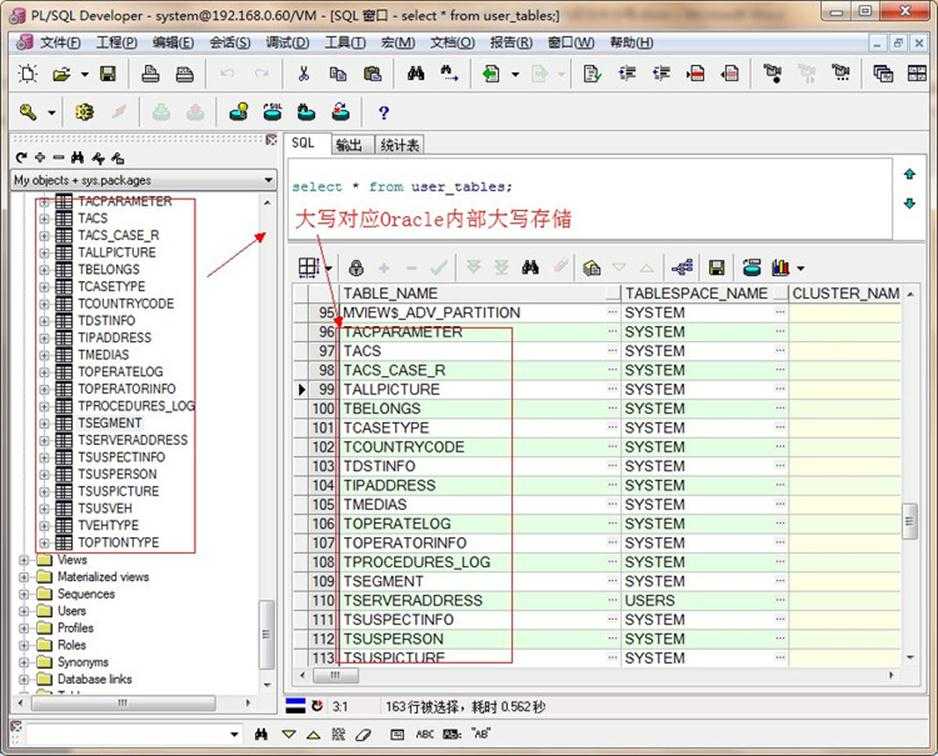
Task: Click the eraser icon in bottom search bar
Action: 363,734
